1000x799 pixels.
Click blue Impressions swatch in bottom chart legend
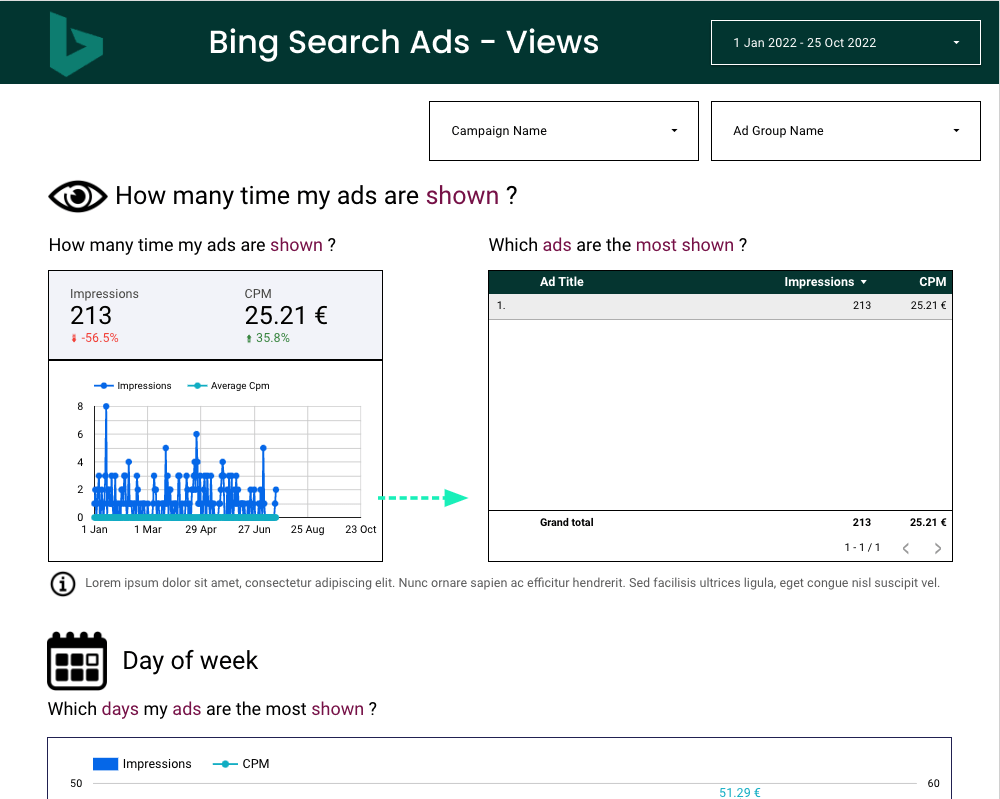105,764
